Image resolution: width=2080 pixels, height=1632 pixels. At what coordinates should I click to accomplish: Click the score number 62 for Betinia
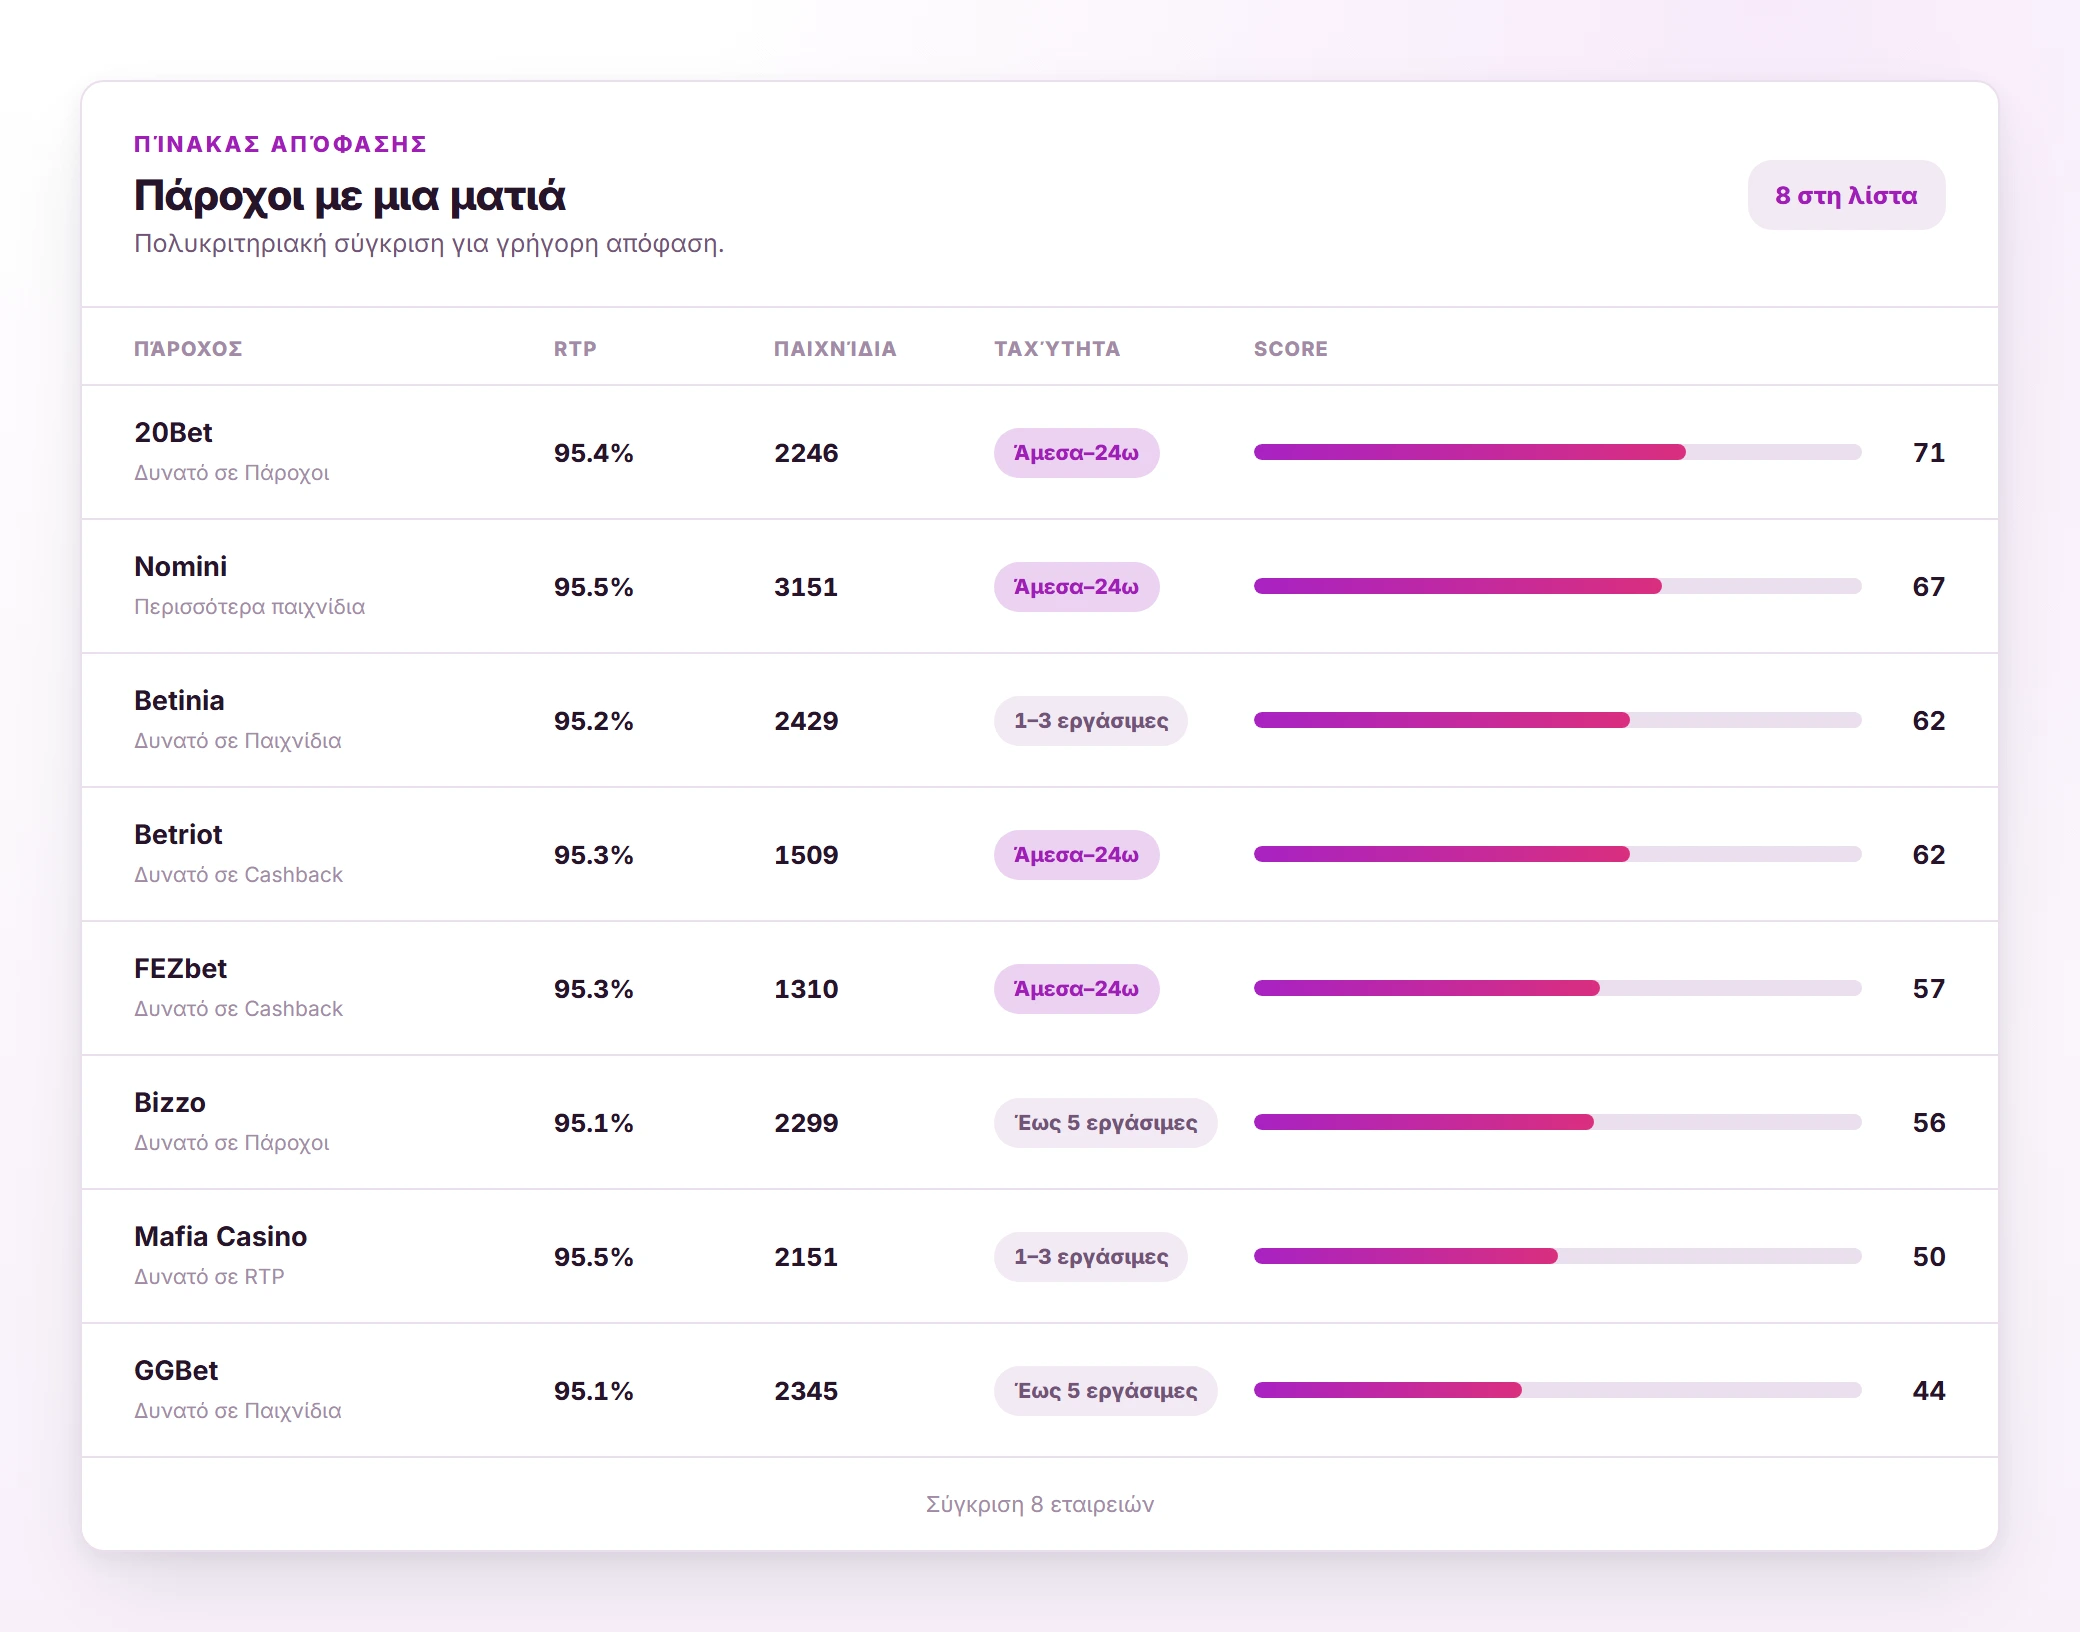pyautogui.click(x=1929, y=721)
